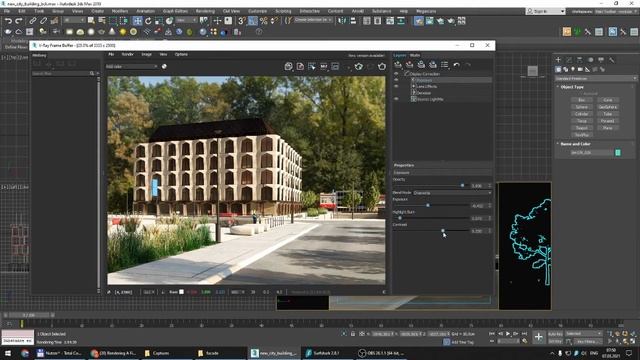Click the Plane primitive button
640x360 pixels.
point(608,128)
